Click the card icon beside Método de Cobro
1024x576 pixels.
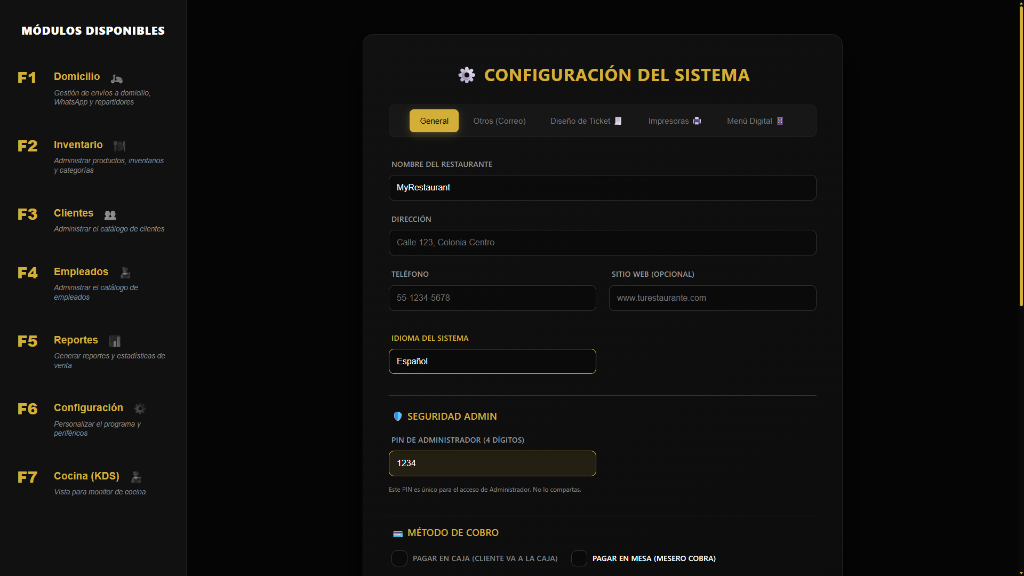[x=396, y=532]
